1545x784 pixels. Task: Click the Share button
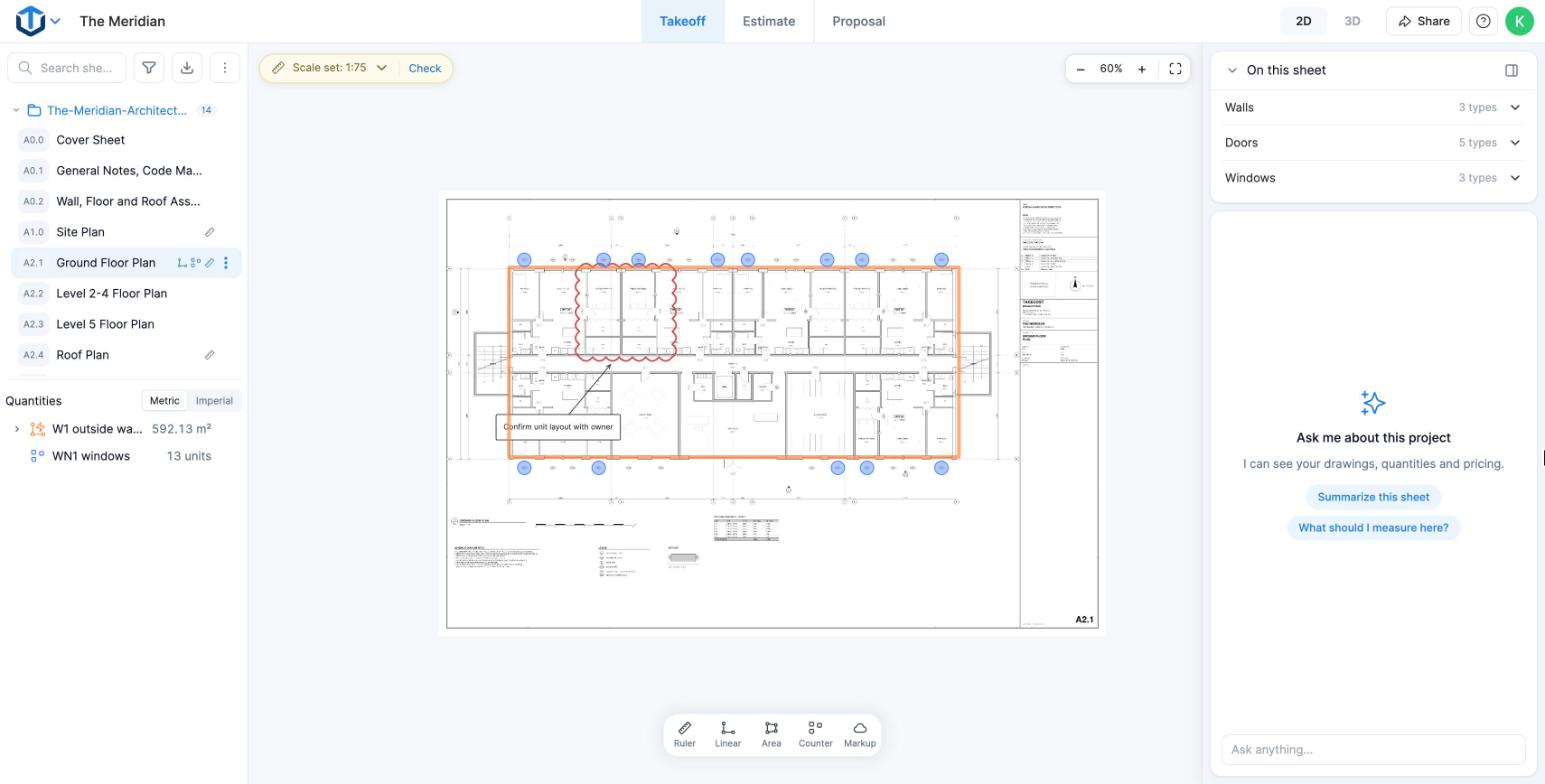(1424, 21)
